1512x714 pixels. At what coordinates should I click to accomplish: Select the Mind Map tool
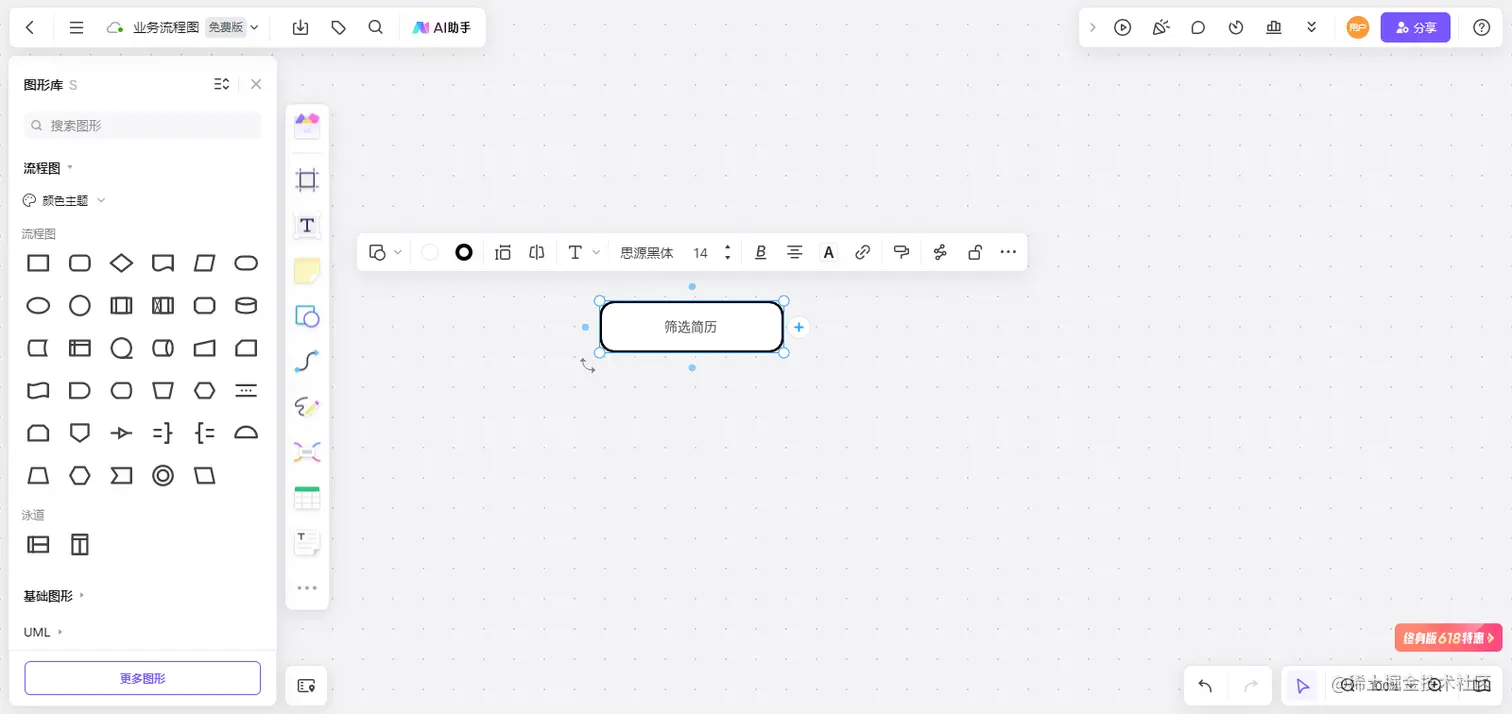307,451
